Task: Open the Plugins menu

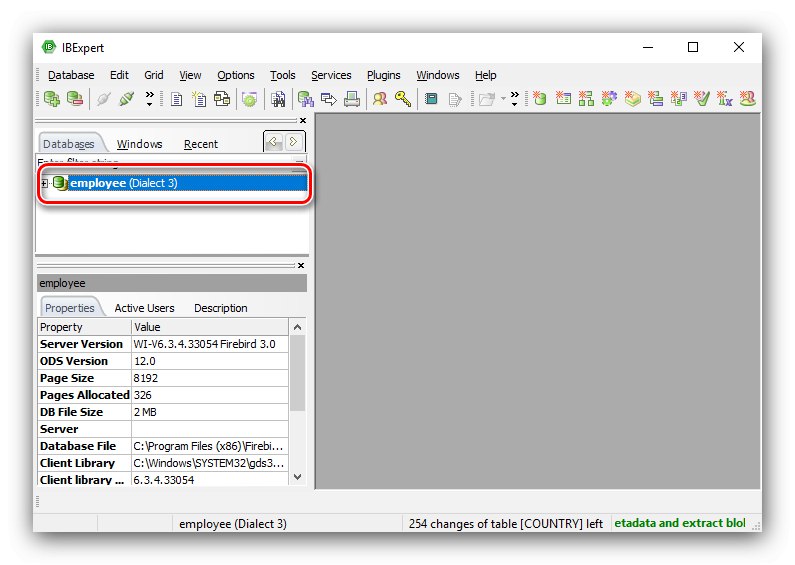Action: tap(383, 75)
